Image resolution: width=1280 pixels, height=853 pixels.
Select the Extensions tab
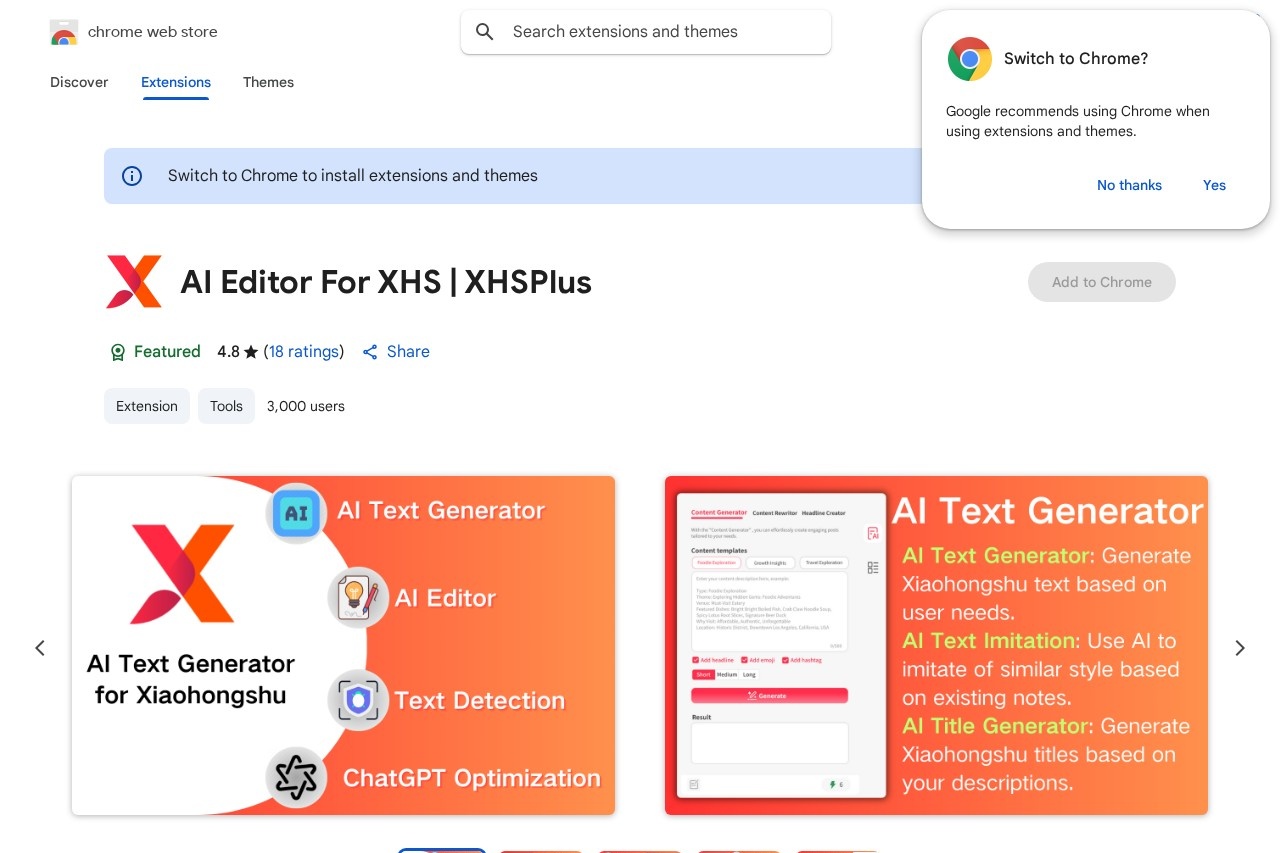pyautogui.click(x=176, y=82)
